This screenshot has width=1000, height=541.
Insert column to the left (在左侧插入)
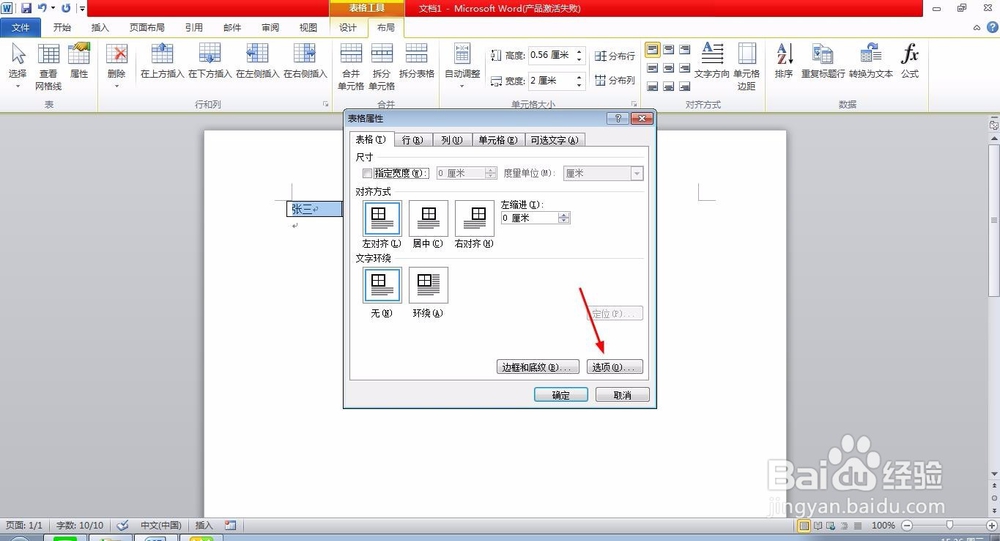258,61
